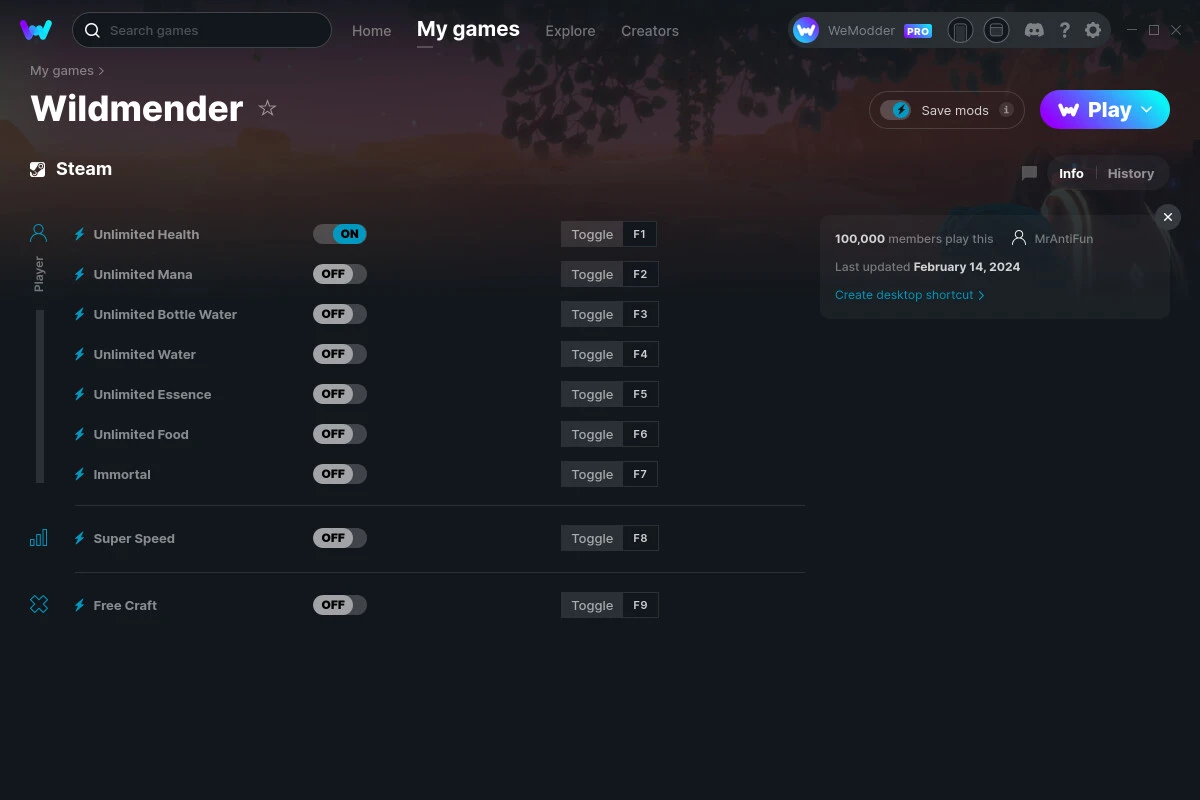1200x800 pixels.
Task: Open the feedback chat bubble icon
Action: tap(1029, 172)
